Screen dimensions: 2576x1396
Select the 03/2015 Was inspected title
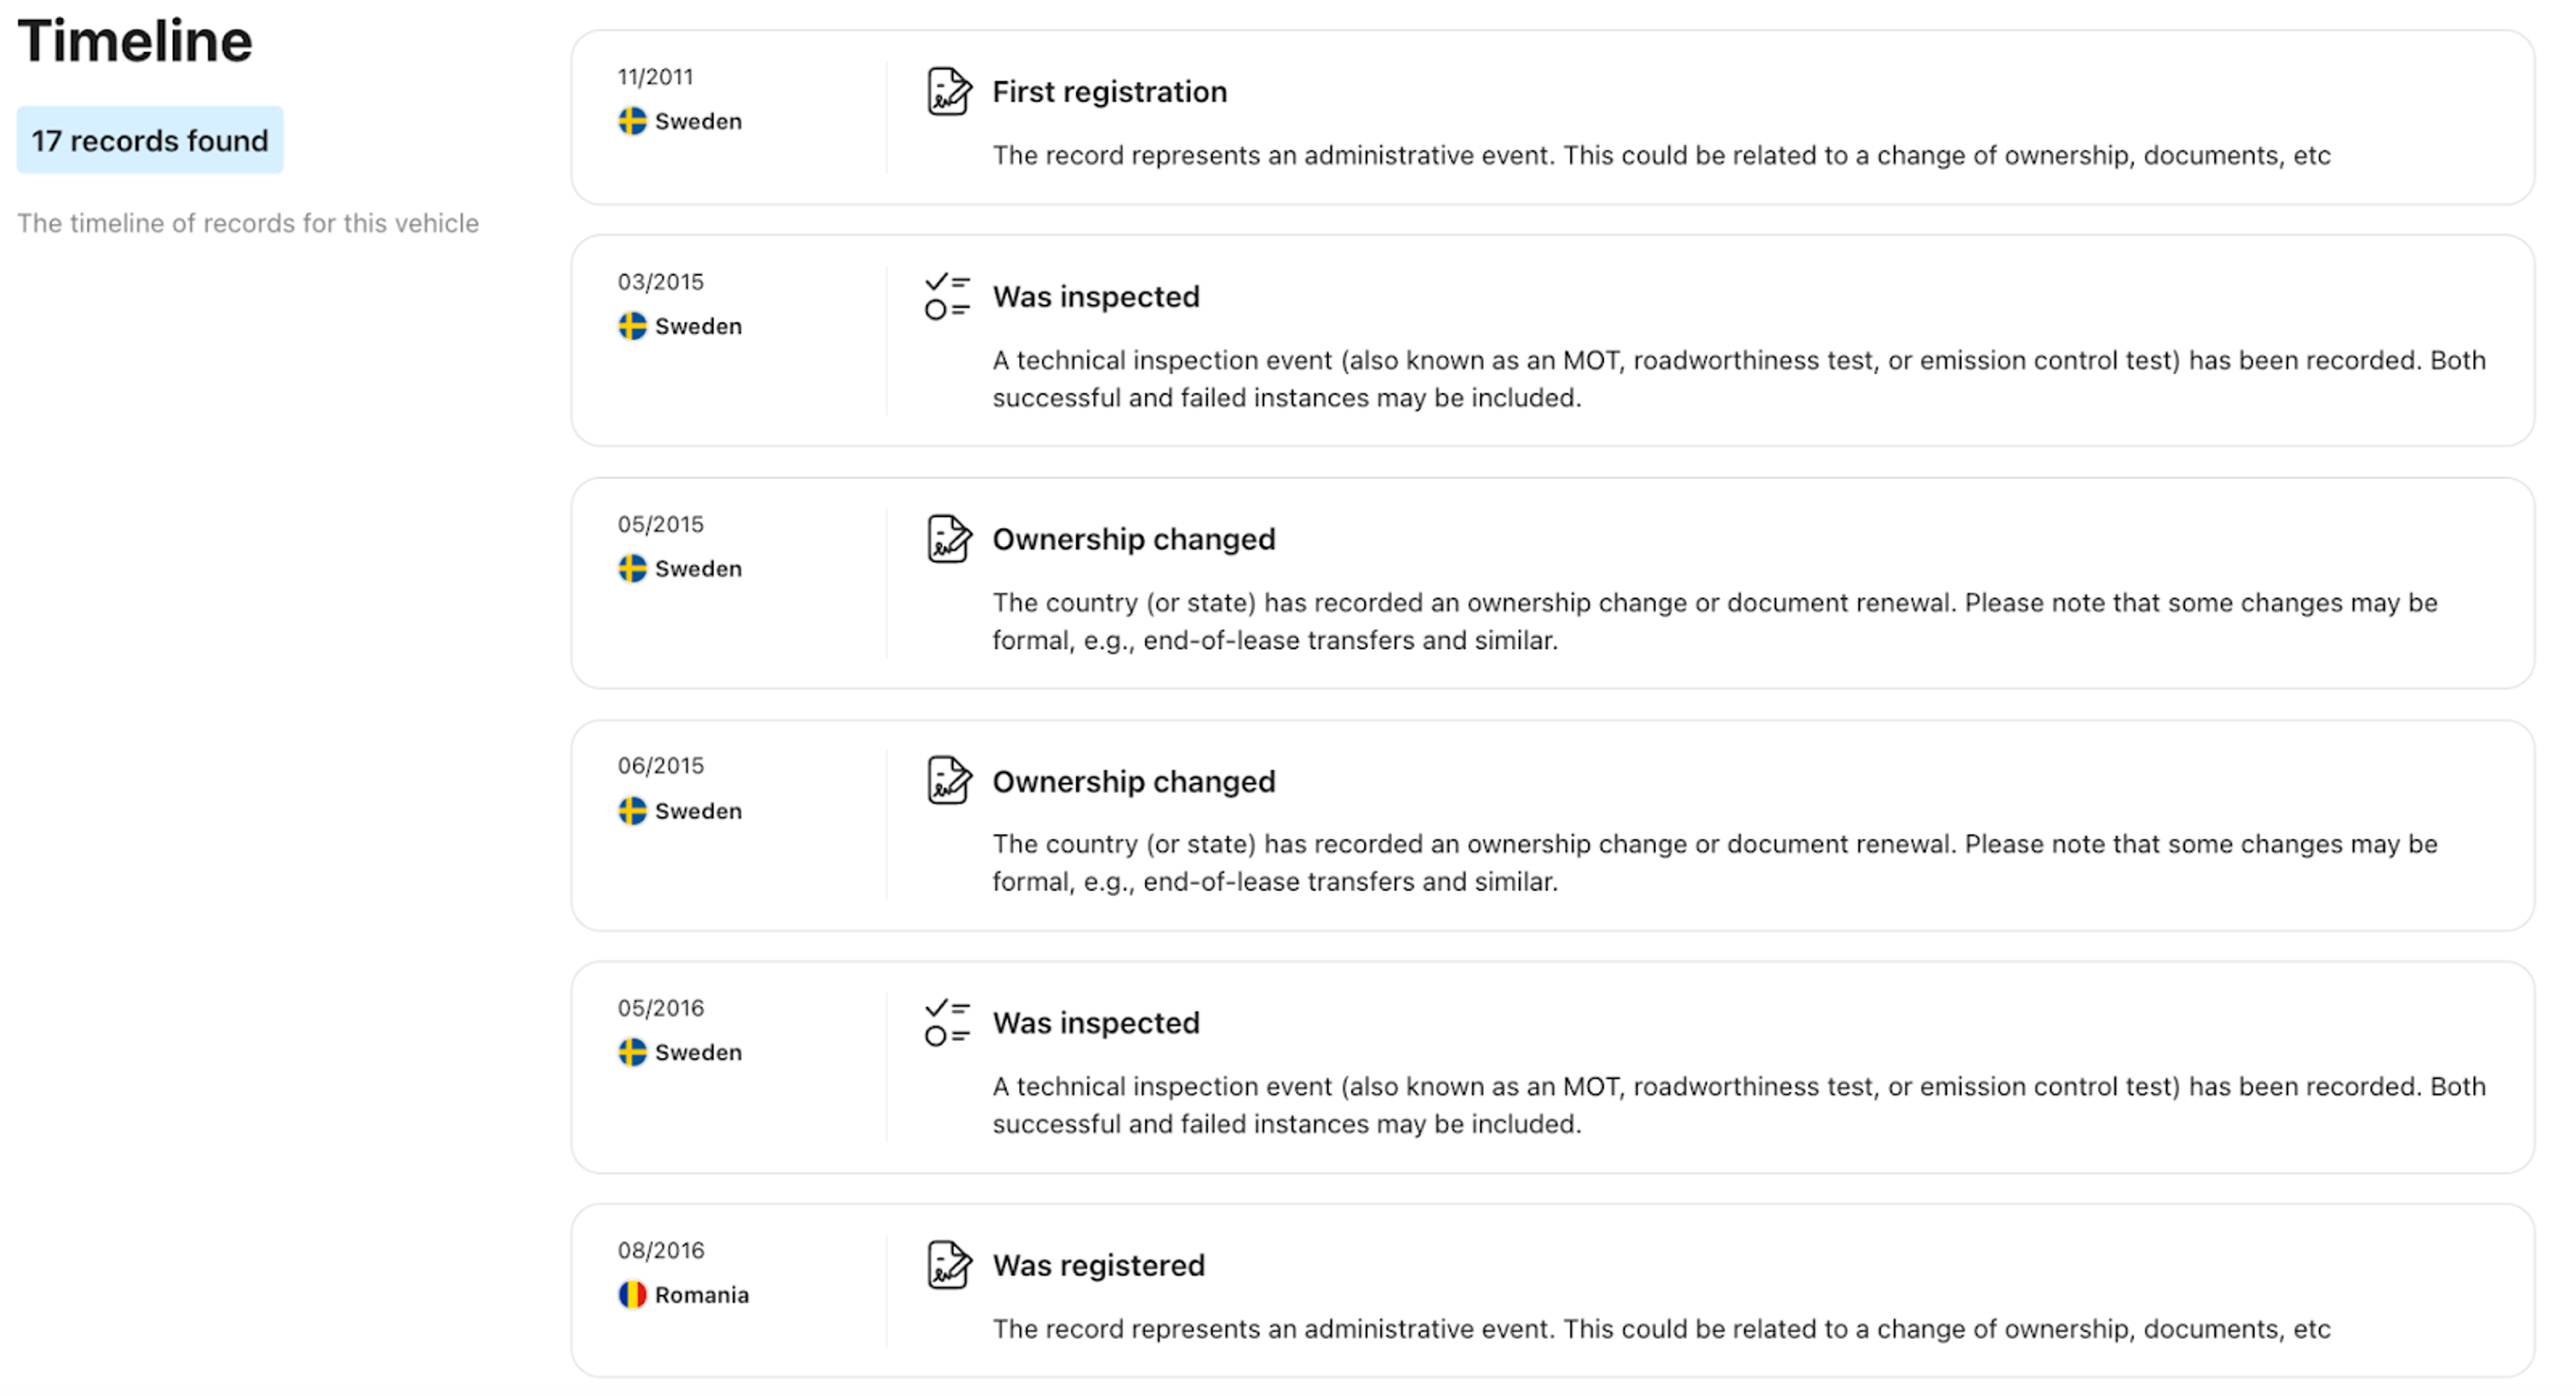(x=1095, y=297)
